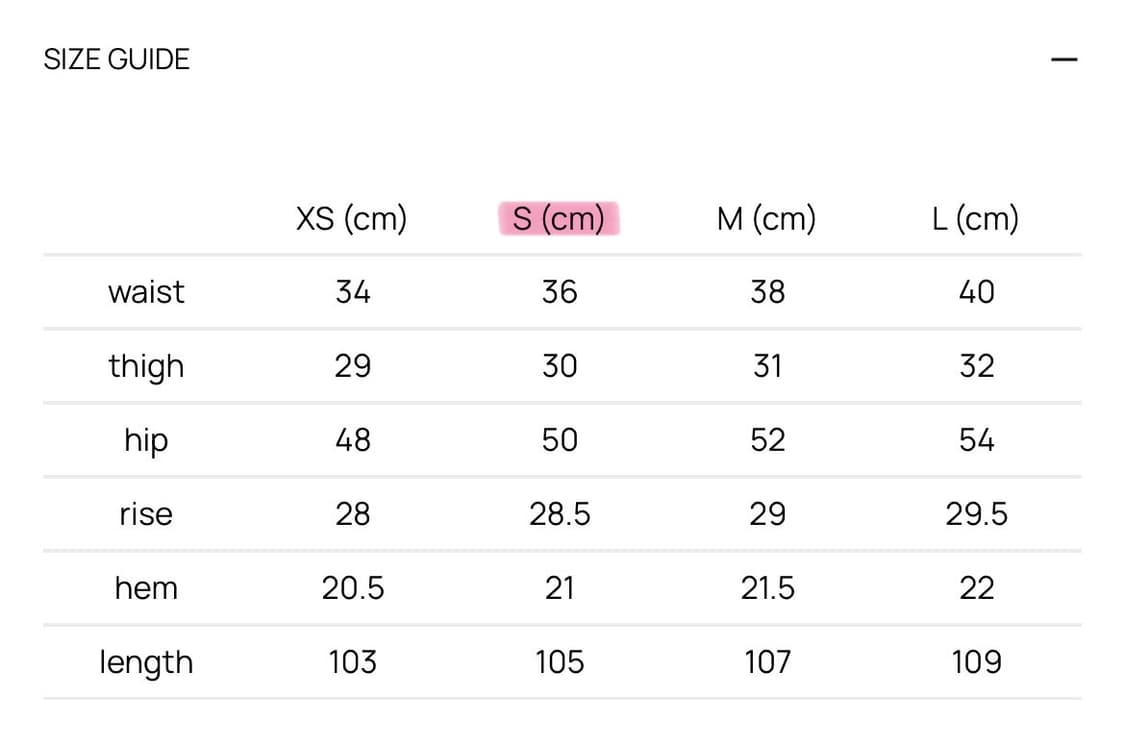Click waist value 36 in S column
Image resolution: width=1125 pixels, height=745 pixels.
pos(559,292)
